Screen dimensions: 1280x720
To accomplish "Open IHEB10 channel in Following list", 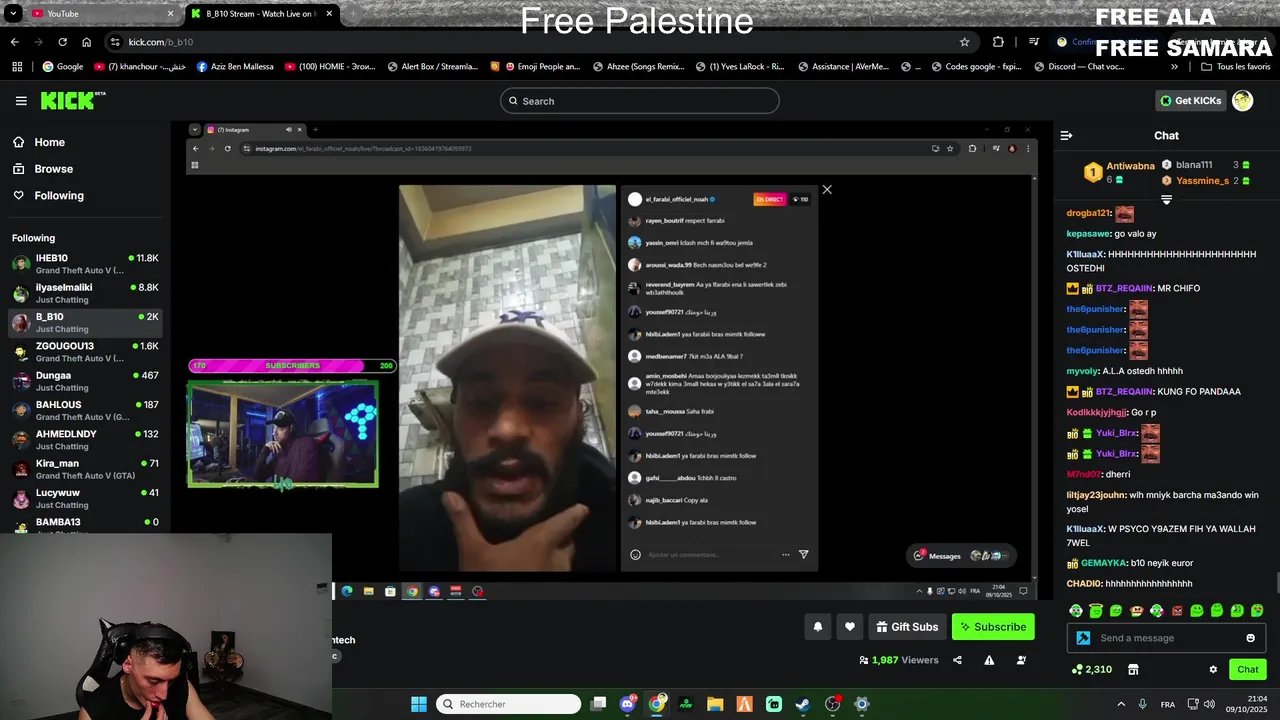I will pyautogui.click(x=85, y=264).
